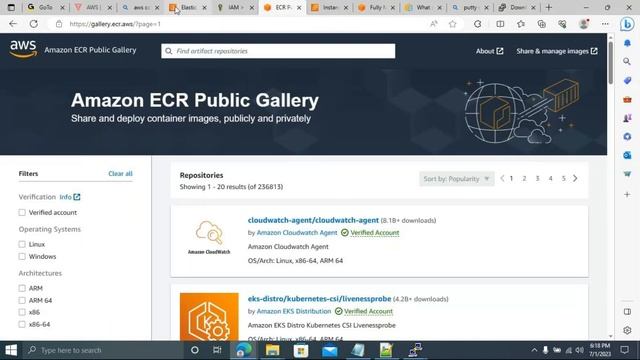Open Mail app from taskbar
Image resolution: width=640 pixels, height=360 pixels.
tap(329, 350)
